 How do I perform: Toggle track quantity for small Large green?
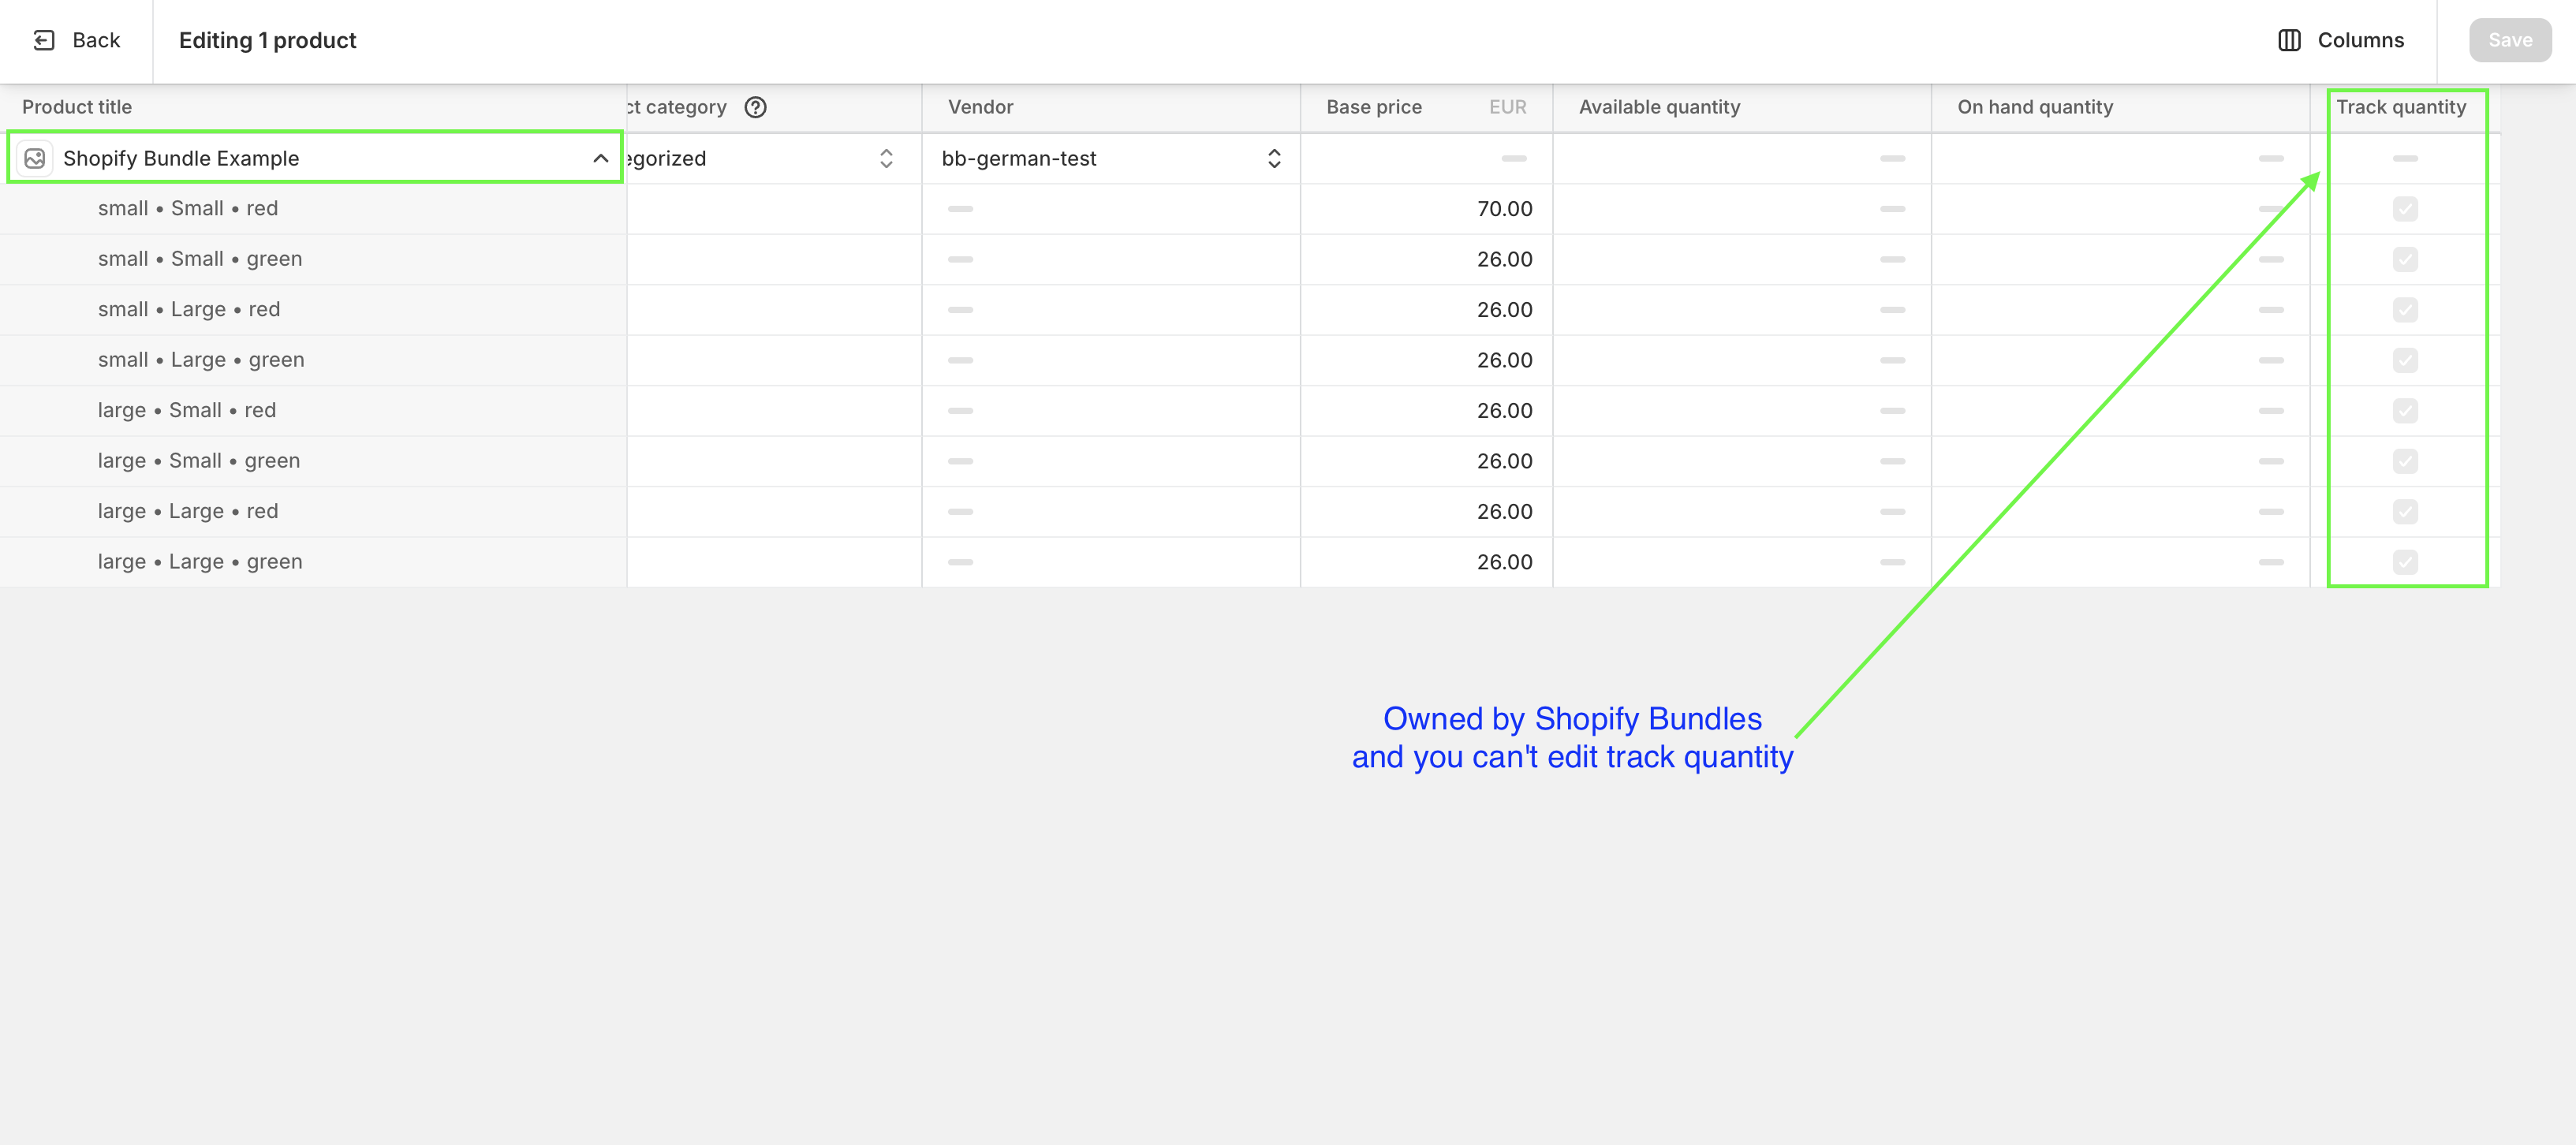[x=2405, y=360]
